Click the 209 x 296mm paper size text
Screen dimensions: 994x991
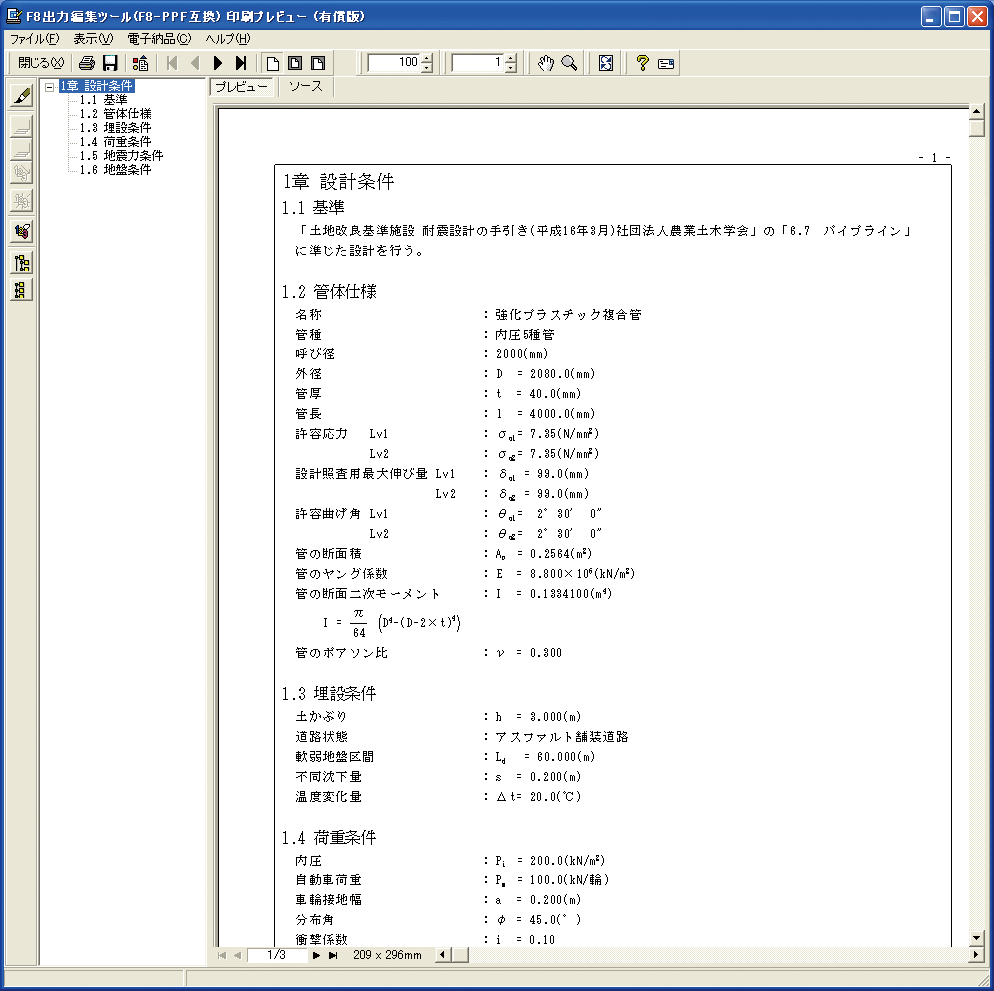pos(387,955)
